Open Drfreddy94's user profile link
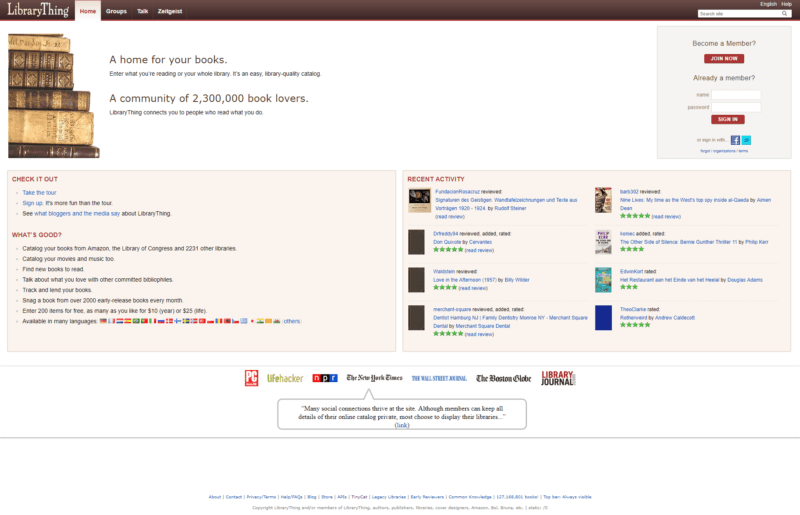The width and height of the screenshot is (800, 515). click(x=445, y=234)
